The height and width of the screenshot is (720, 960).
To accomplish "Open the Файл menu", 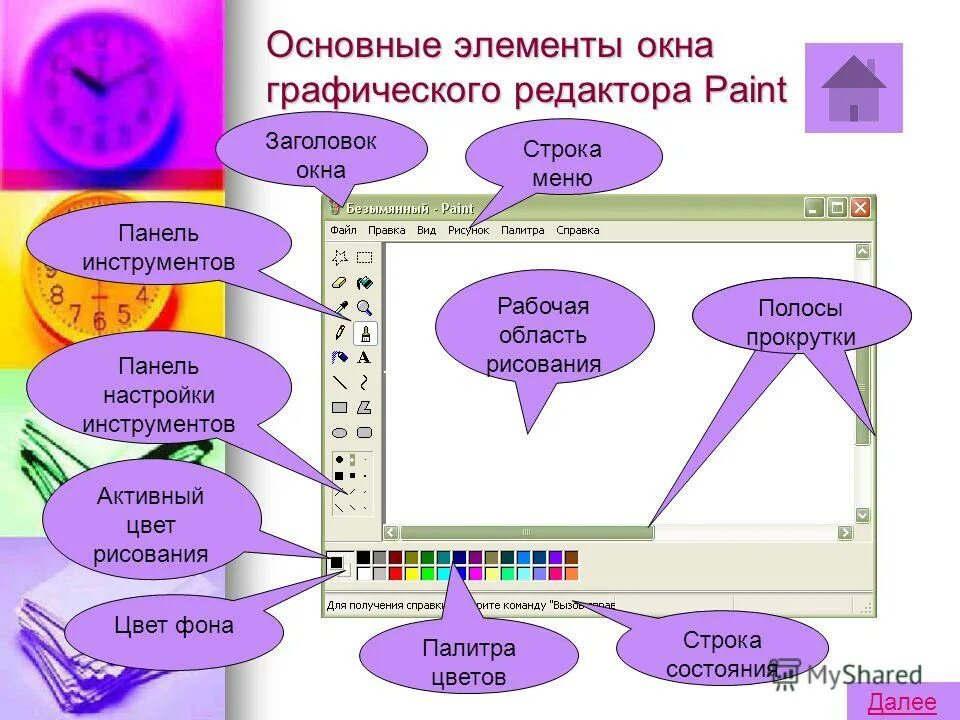I will [x=343, y=230].
